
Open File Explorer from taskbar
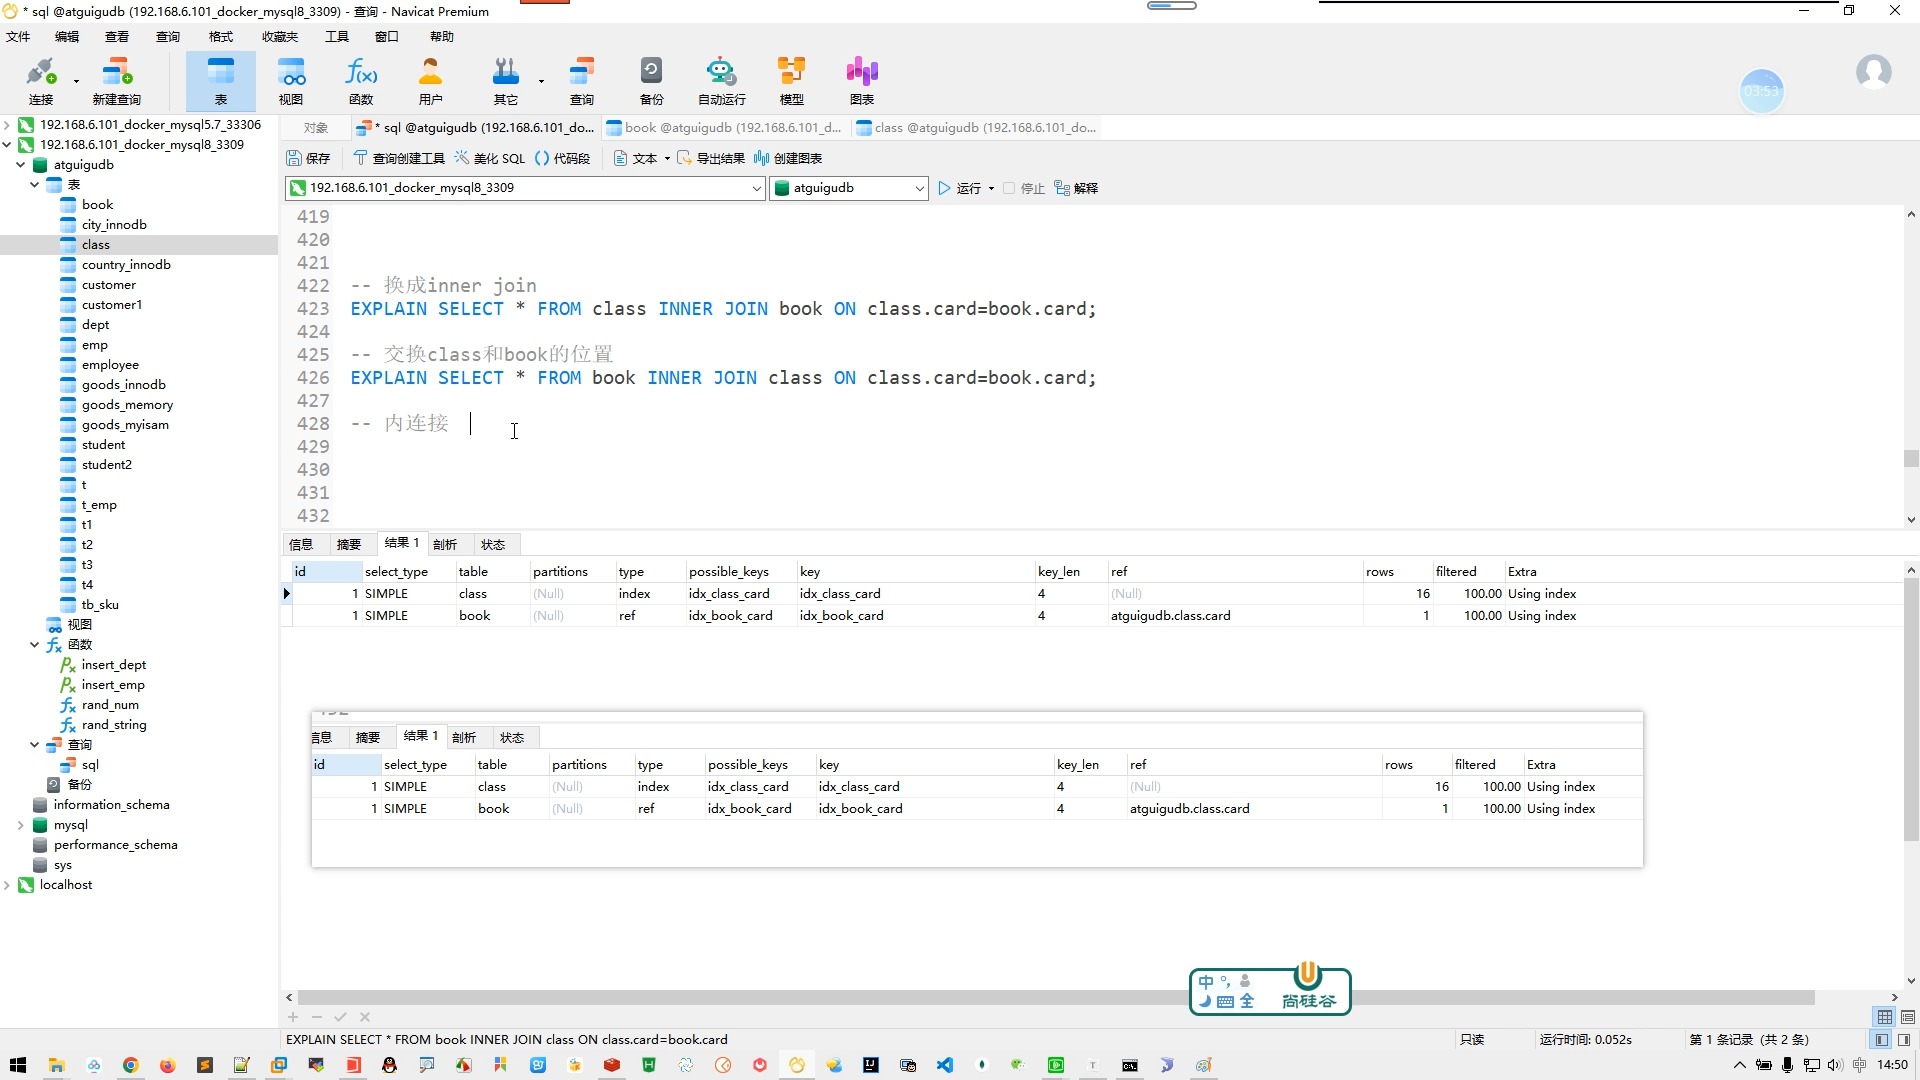click(x=56, y=1065)
